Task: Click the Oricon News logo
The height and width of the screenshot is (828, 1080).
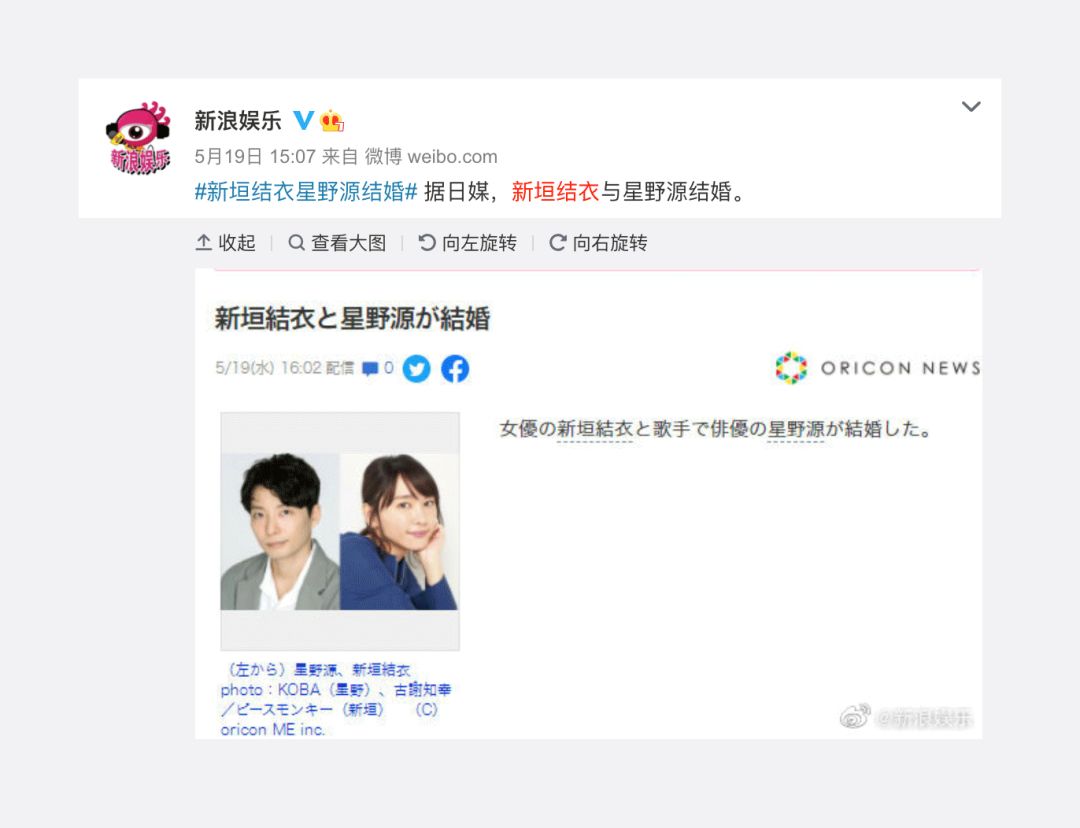Action: [878, 368]
